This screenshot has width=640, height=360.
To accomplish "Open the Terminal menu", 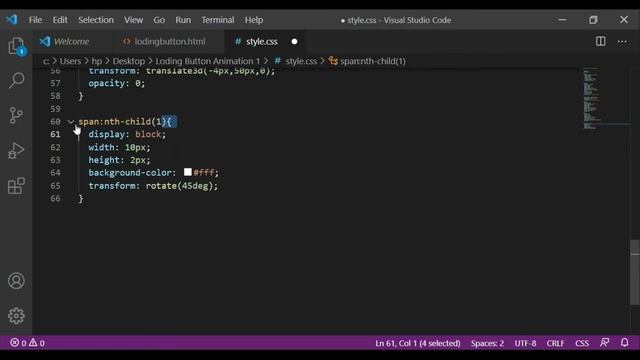I will (x=218, y=20).
